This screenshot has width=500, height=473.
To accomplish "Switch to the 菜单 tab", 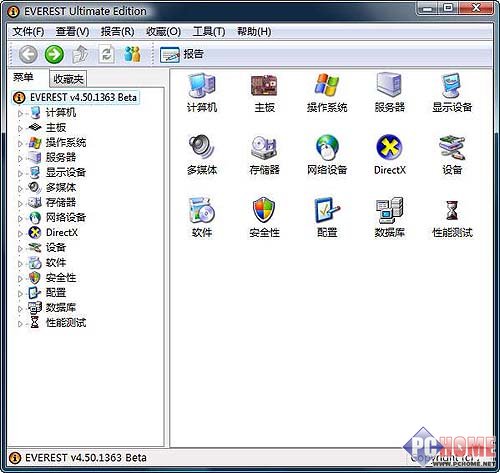I will click(23, 77).
